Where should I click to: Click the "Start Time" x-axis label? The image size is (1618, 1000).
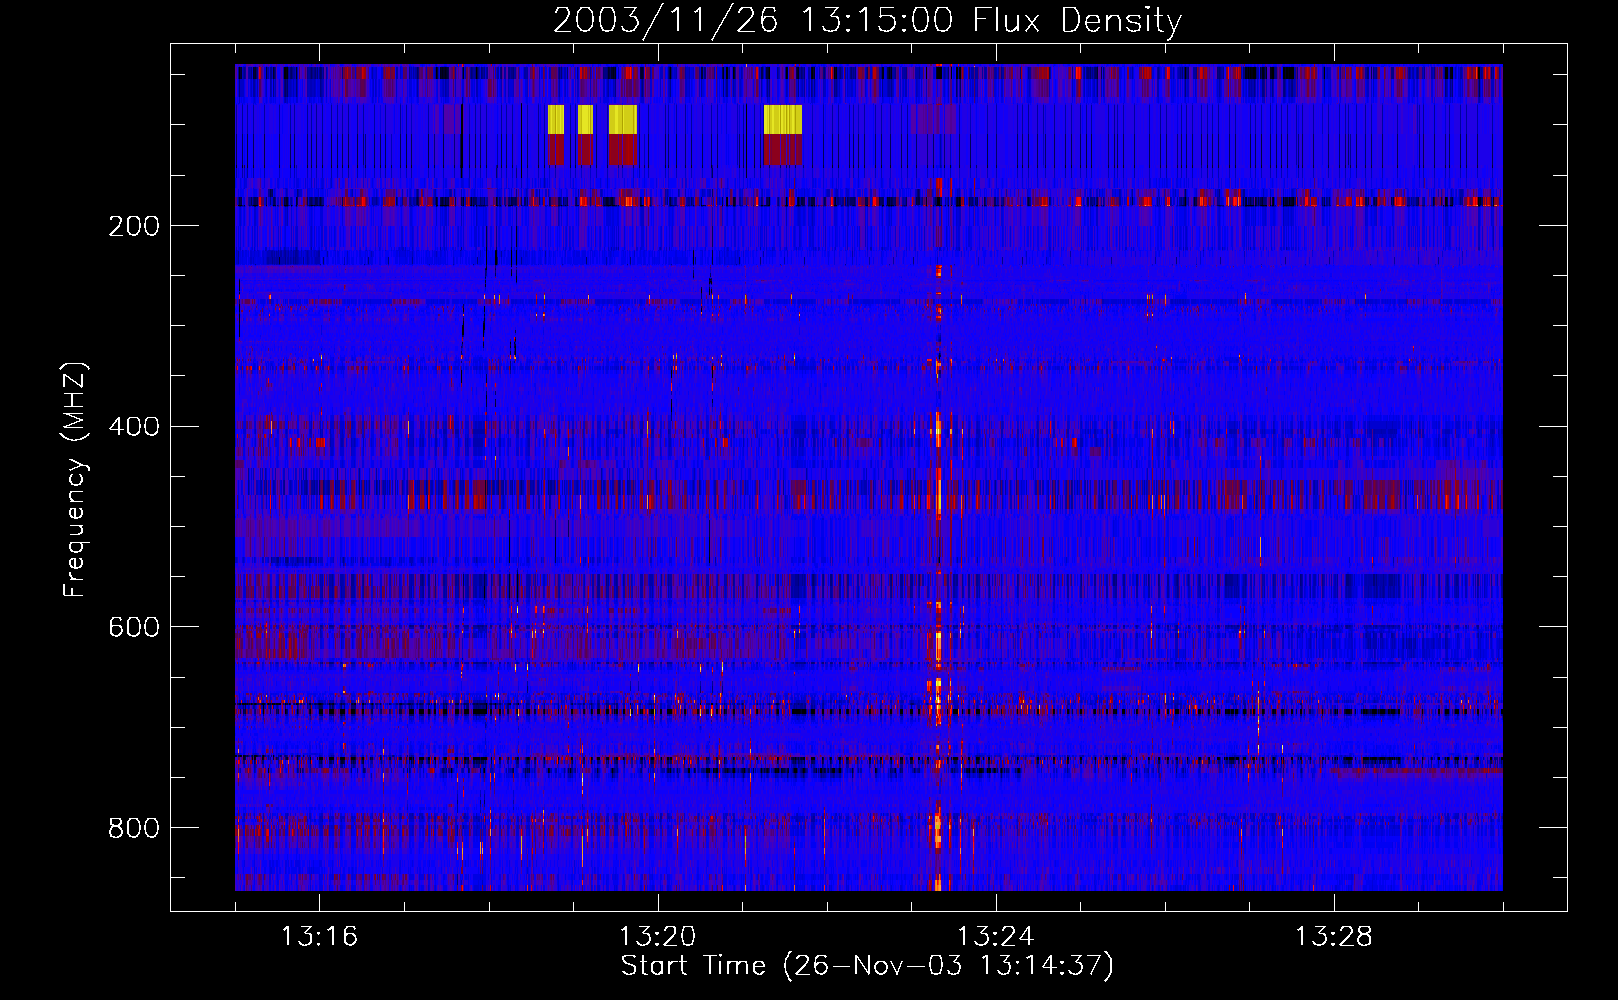866,966
